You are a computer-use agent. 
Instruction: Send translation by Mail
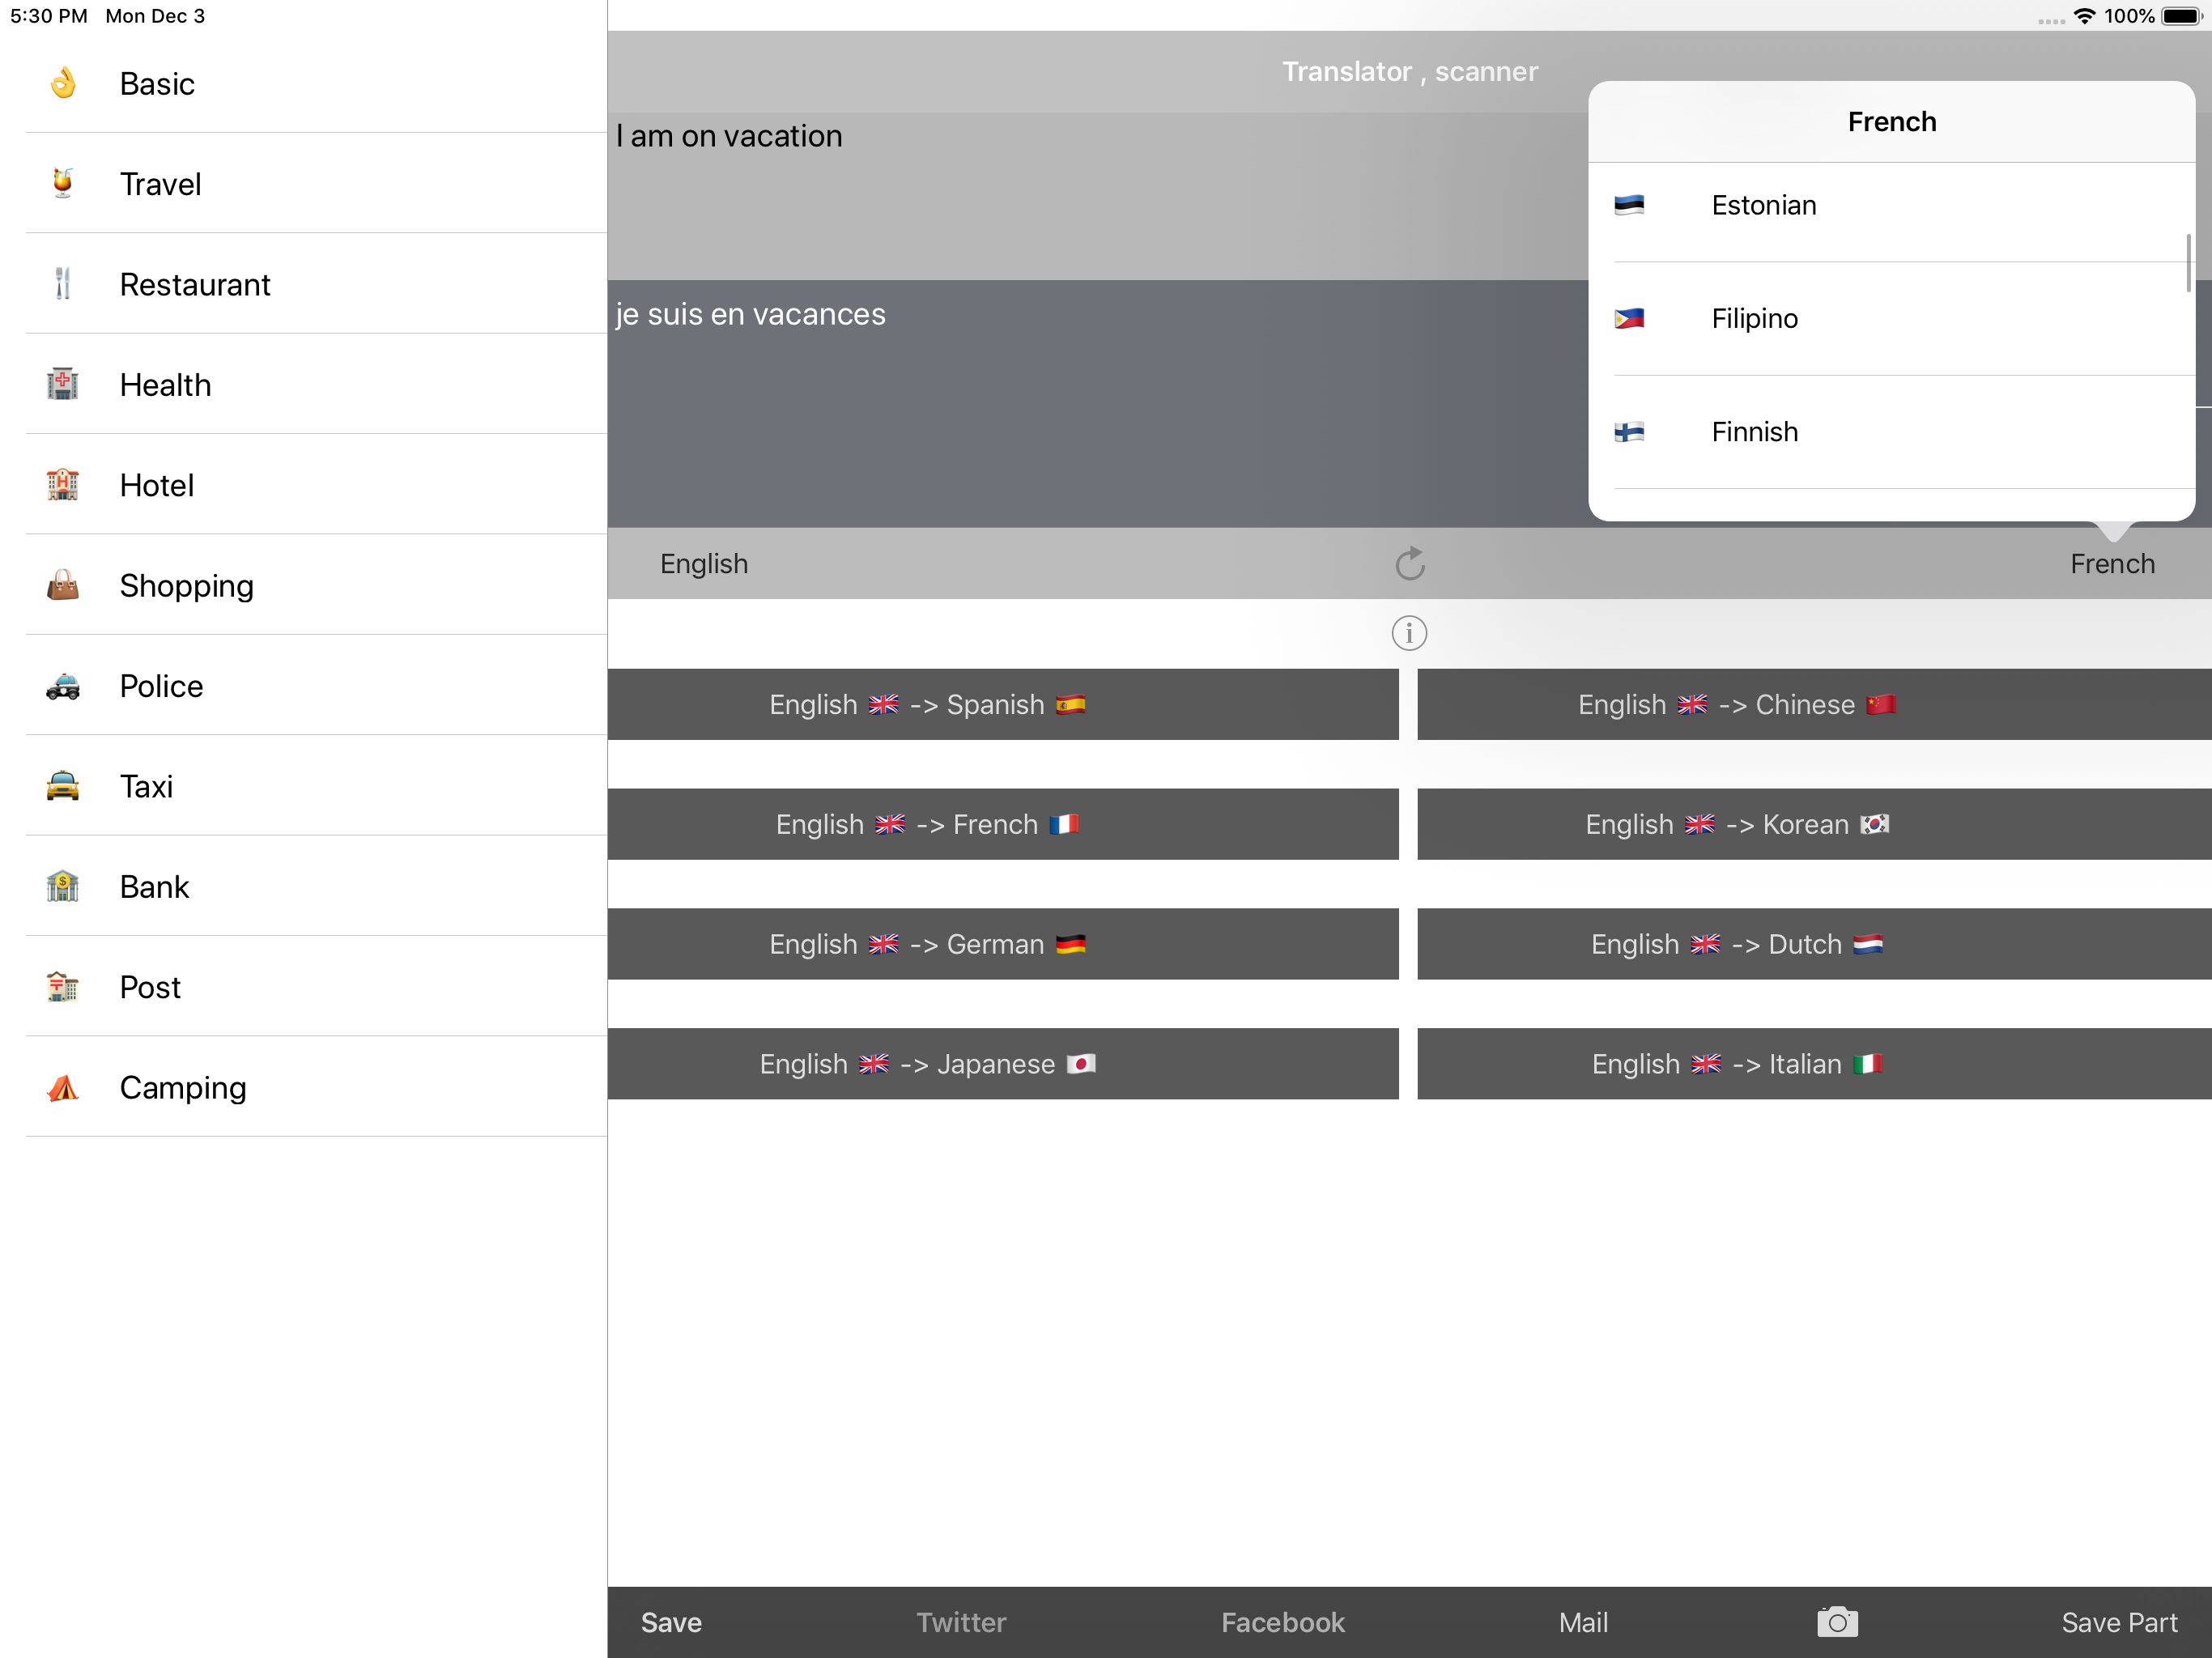(1583, 1622)
